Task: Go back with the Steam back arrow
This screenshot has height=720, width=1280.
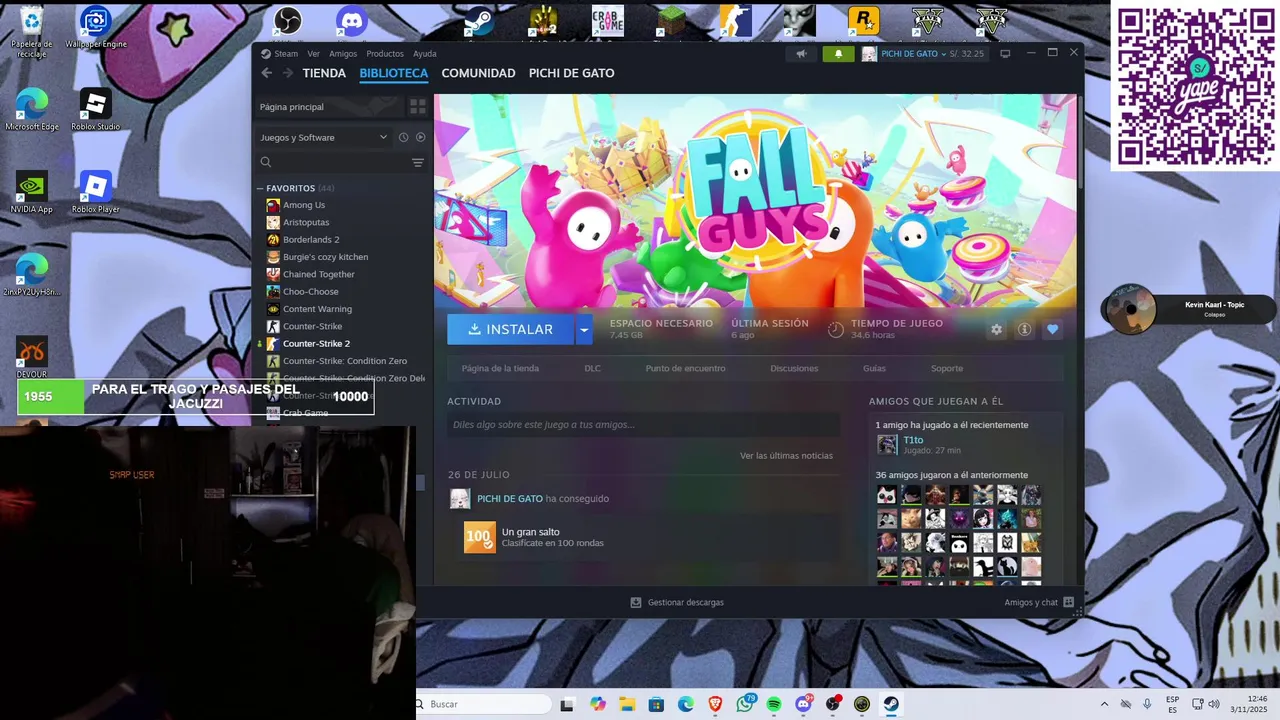Action: [266, 73]
